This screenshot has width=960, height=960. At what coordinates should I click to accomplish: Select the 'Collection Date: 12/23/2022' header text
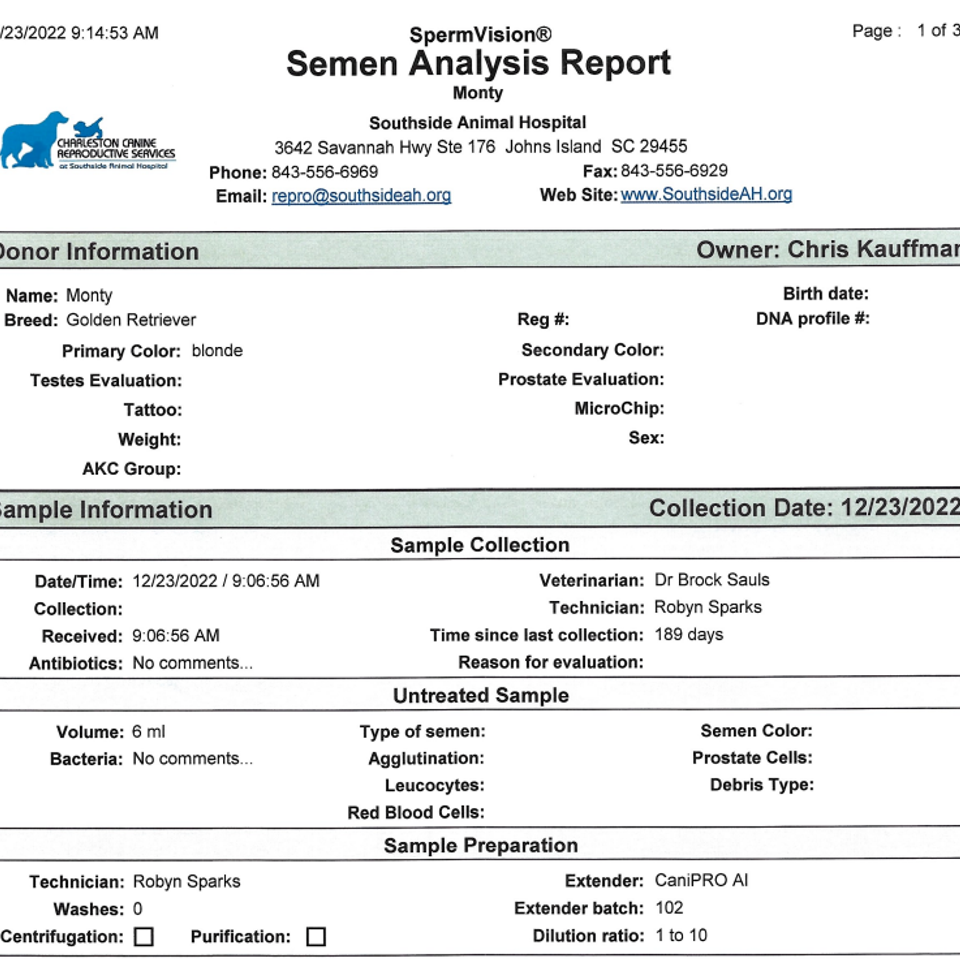click(804, 508)
